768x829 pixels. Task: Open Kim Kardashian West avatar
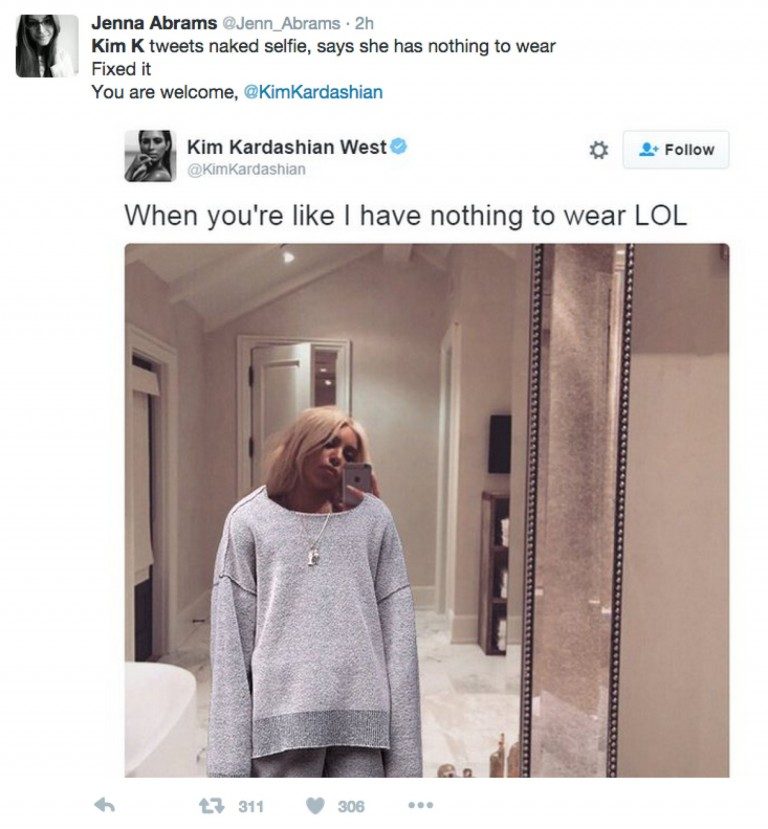[x=151, y=156]
